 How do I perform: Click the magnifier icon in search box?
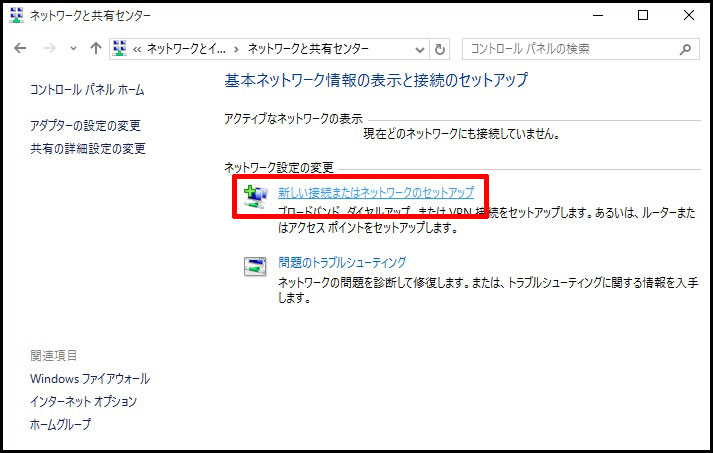[x=685, y=48]
